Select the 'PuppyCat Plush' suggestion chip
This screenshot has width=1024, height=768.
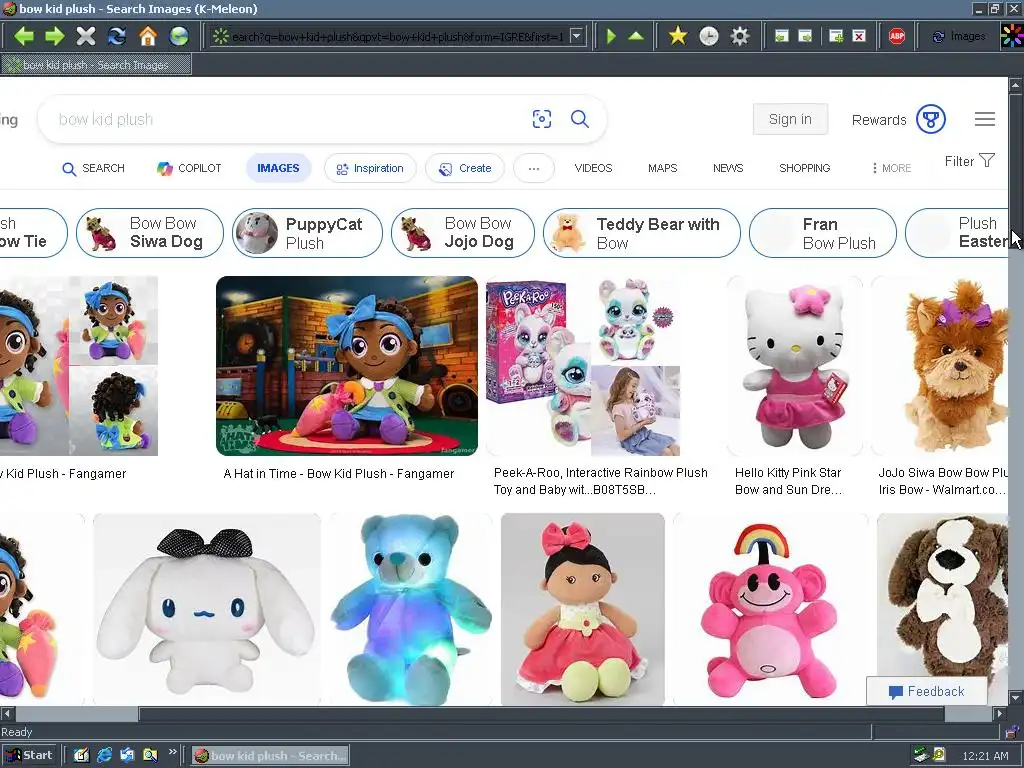(308, 233)
